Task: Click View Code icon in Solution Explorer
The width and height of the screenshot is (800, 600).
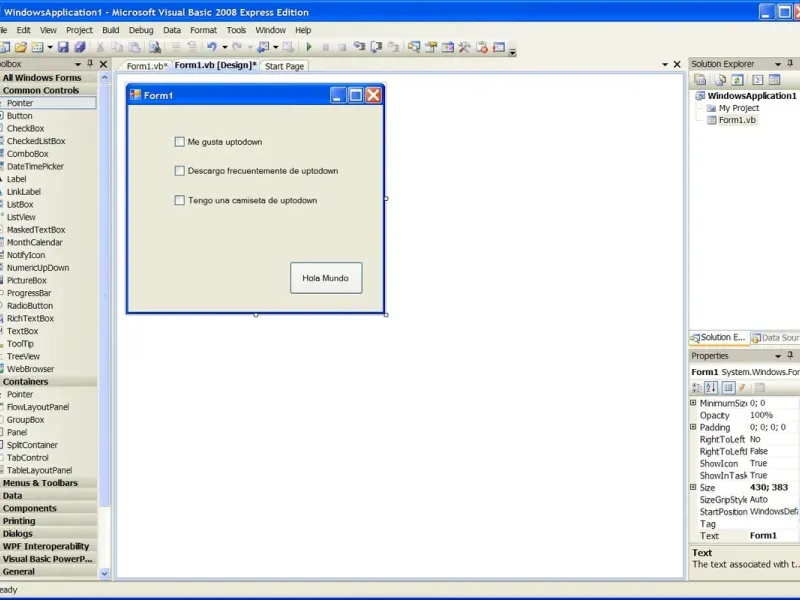Action: 758,80
